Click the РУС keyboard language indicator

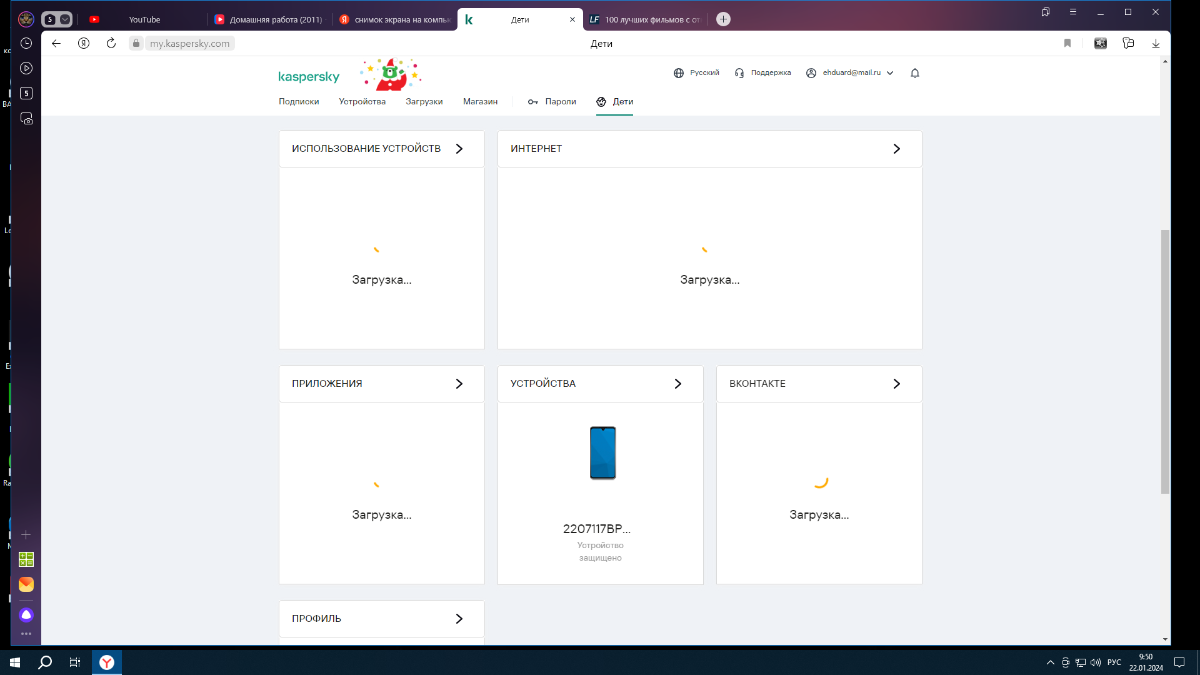click(x=1113, y=662)
